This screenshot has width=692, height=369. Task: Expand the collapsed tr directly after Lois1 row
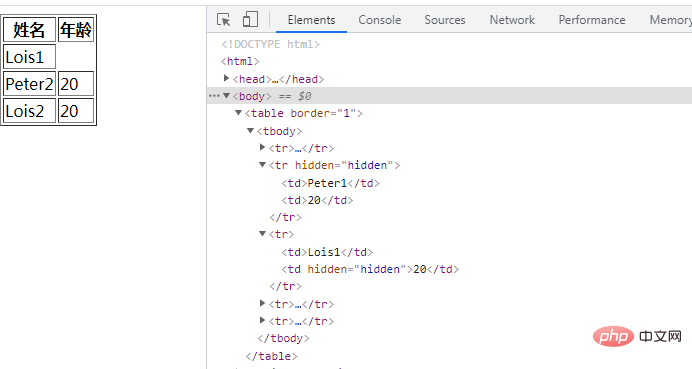pyautogui.click(x=262, y=303)
